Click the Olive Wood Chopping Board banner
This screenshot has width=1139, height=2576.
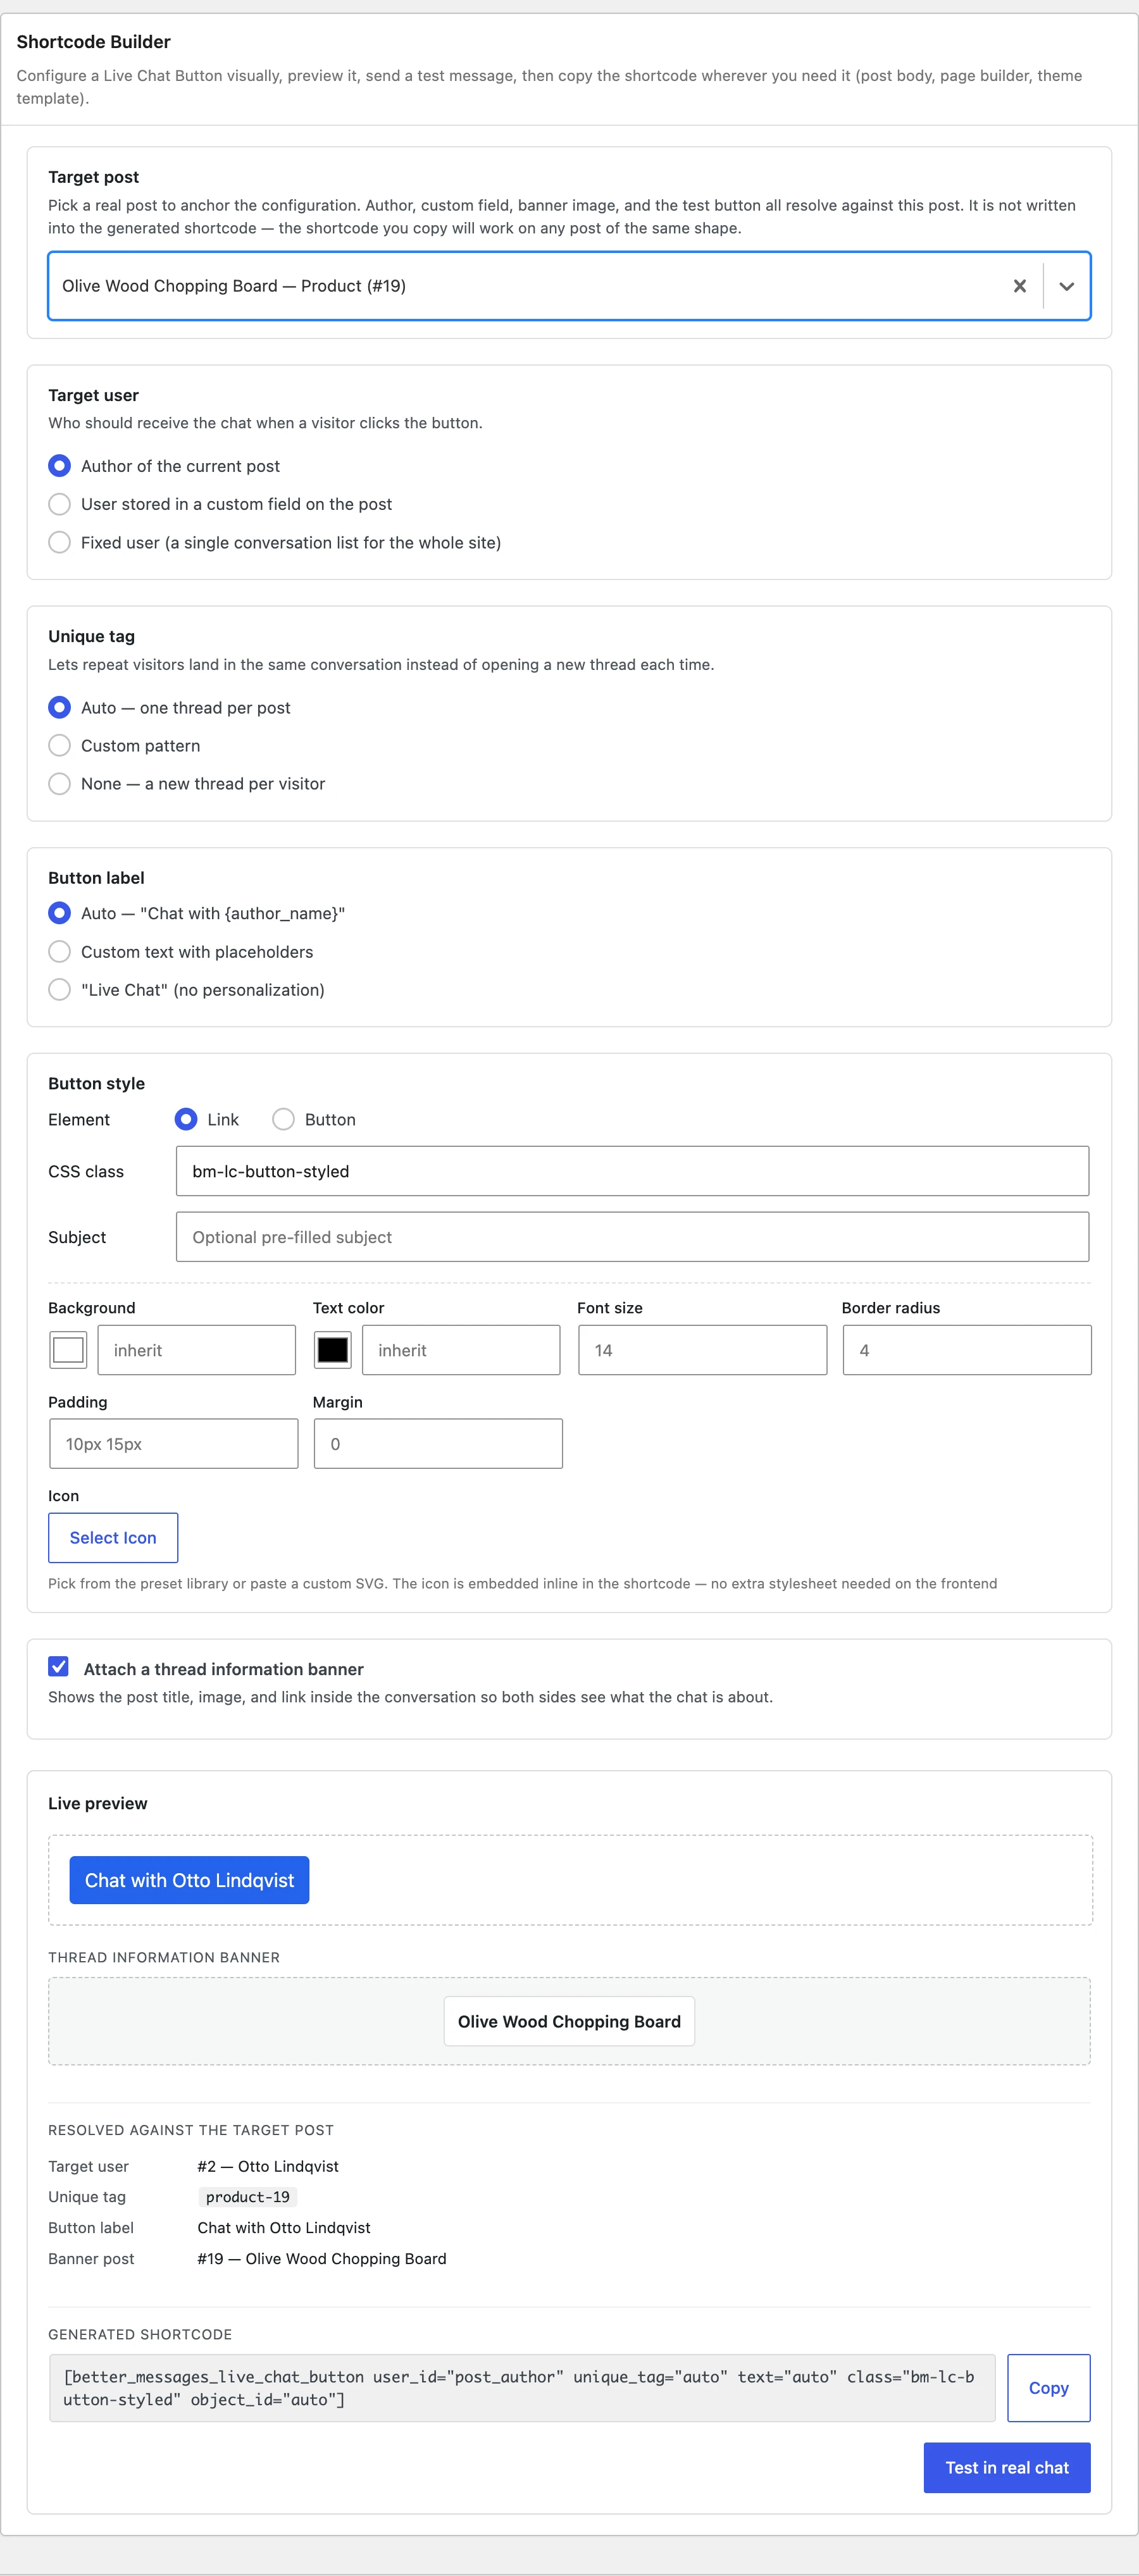tap(569, 2022)
